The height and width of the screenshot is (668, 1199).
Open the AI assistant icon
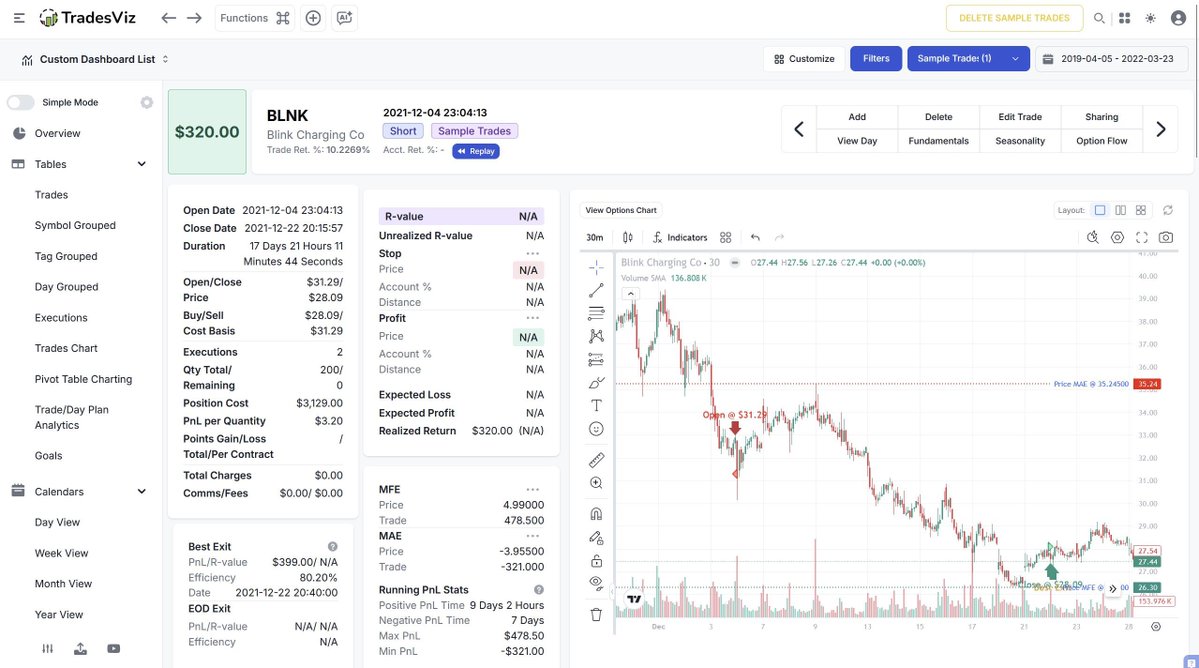344,18
